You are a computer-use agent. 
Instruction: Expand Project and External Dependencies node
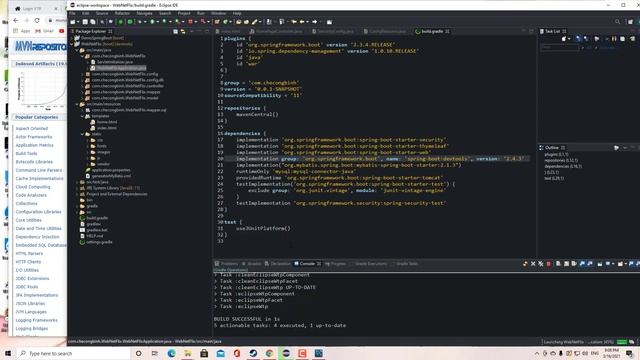click(77, 194)
